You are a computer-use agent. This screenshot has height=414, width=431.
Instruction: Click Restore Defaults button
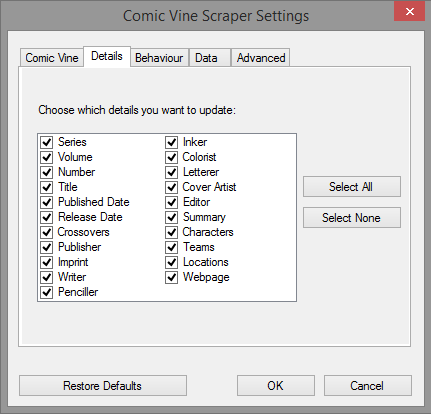[x=103, y=386]
